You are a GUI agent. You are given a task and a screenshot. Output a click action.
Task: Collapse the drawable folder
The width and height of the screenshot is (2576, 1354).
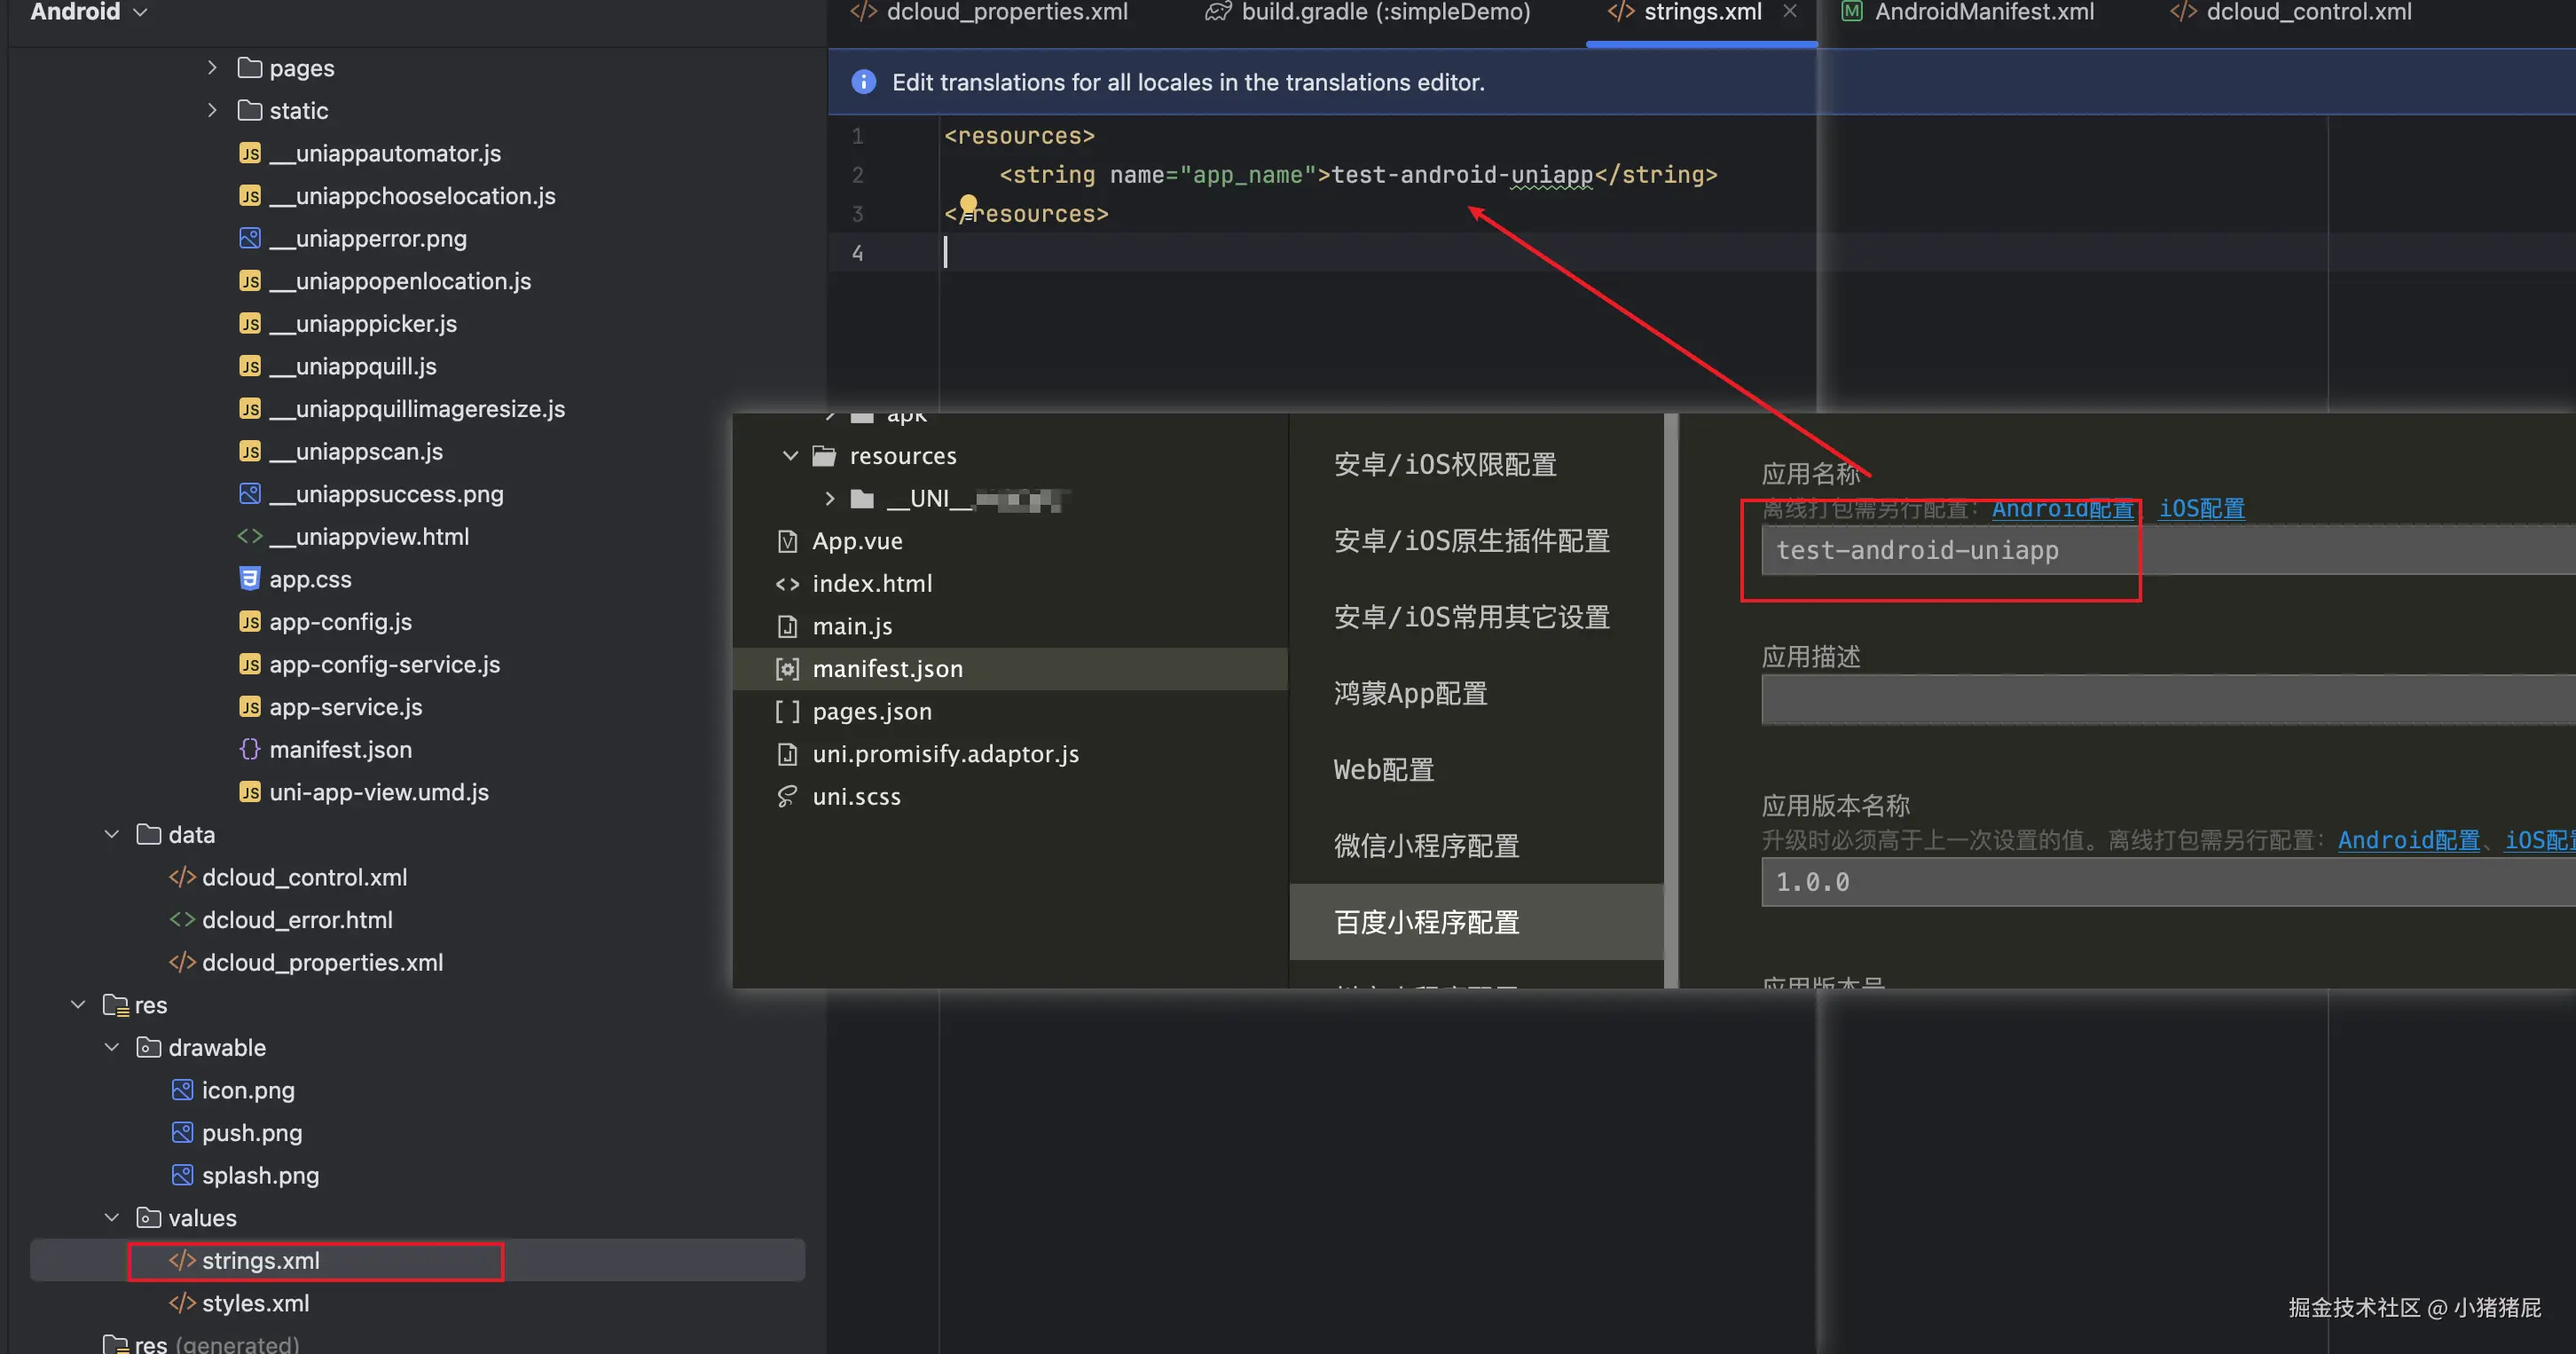[x=112, y=1047]
